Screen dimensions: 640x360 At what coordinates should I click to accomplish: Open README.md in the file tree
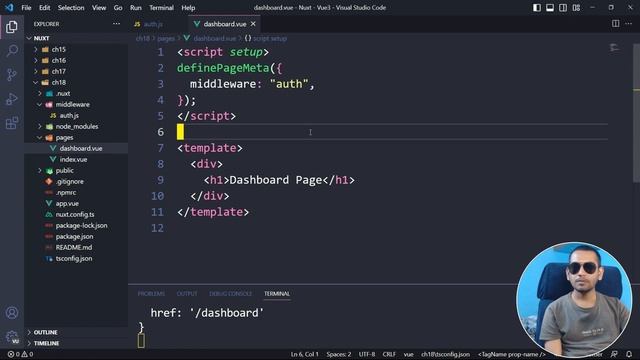(76, 248)
